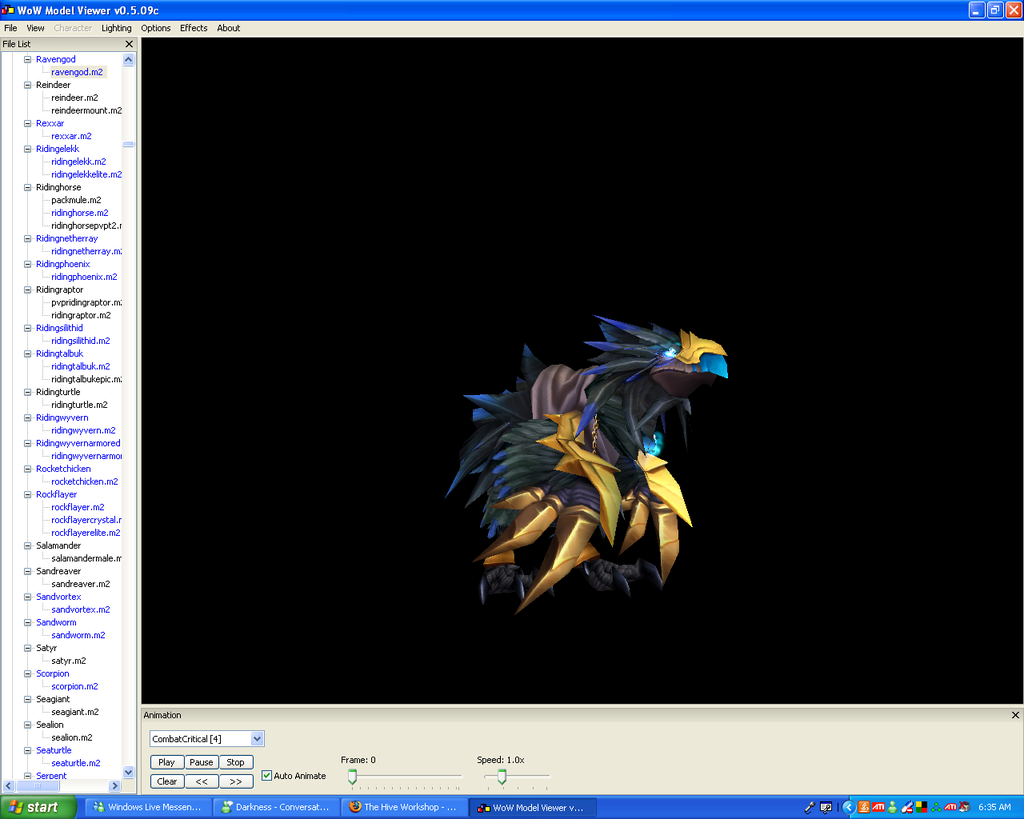The width and height of the screenshot is (1024, 819).
Task: Step back with the << button
Action: pyautogui.click(x=202, y=781)
